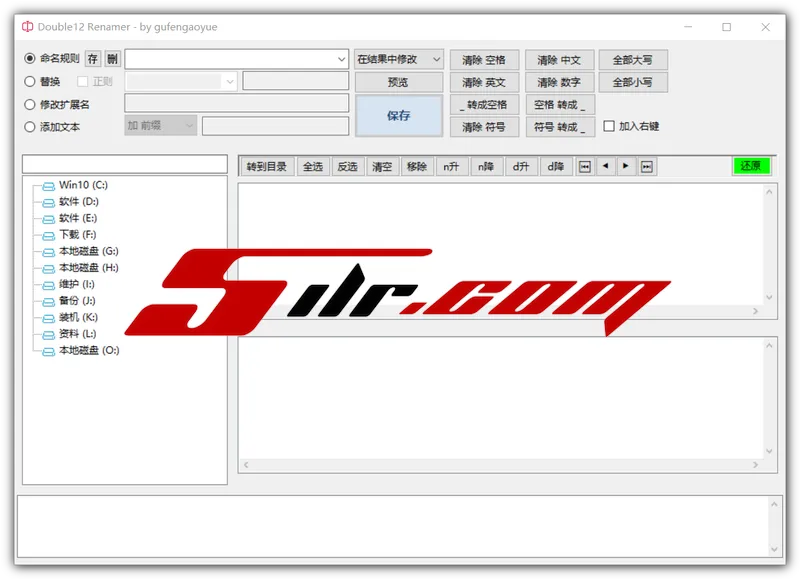
Task: Click the left arrow icon in list toolbar
Action: click(606, 167)
